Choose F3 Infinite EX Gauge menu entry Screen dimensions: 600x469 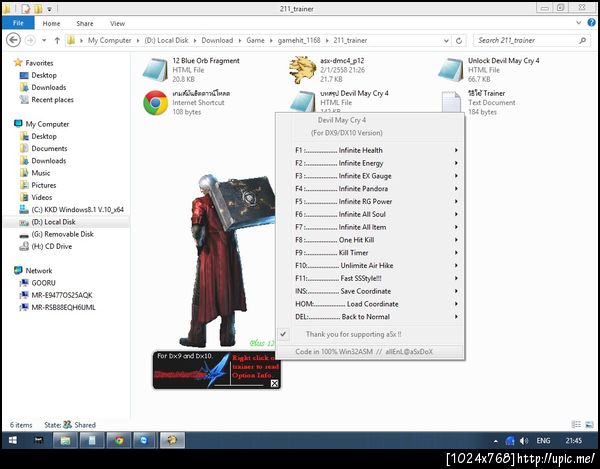(x=370, y=176)
